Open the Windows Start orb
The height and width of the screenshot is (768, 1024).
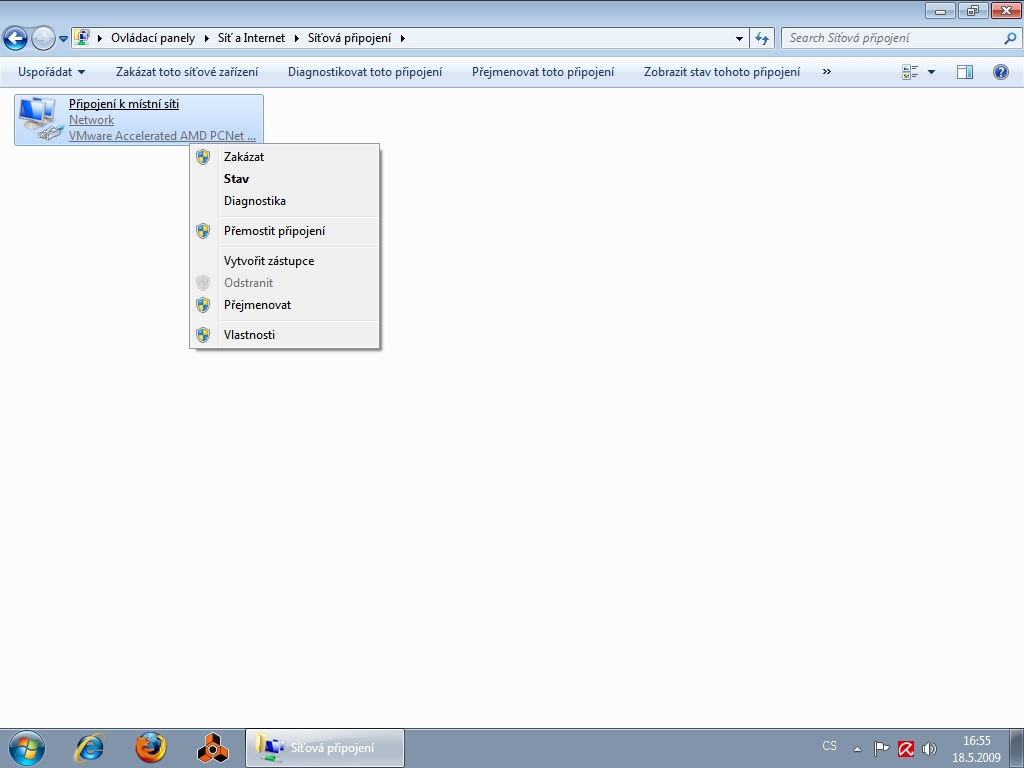click(x=27, y=748)
